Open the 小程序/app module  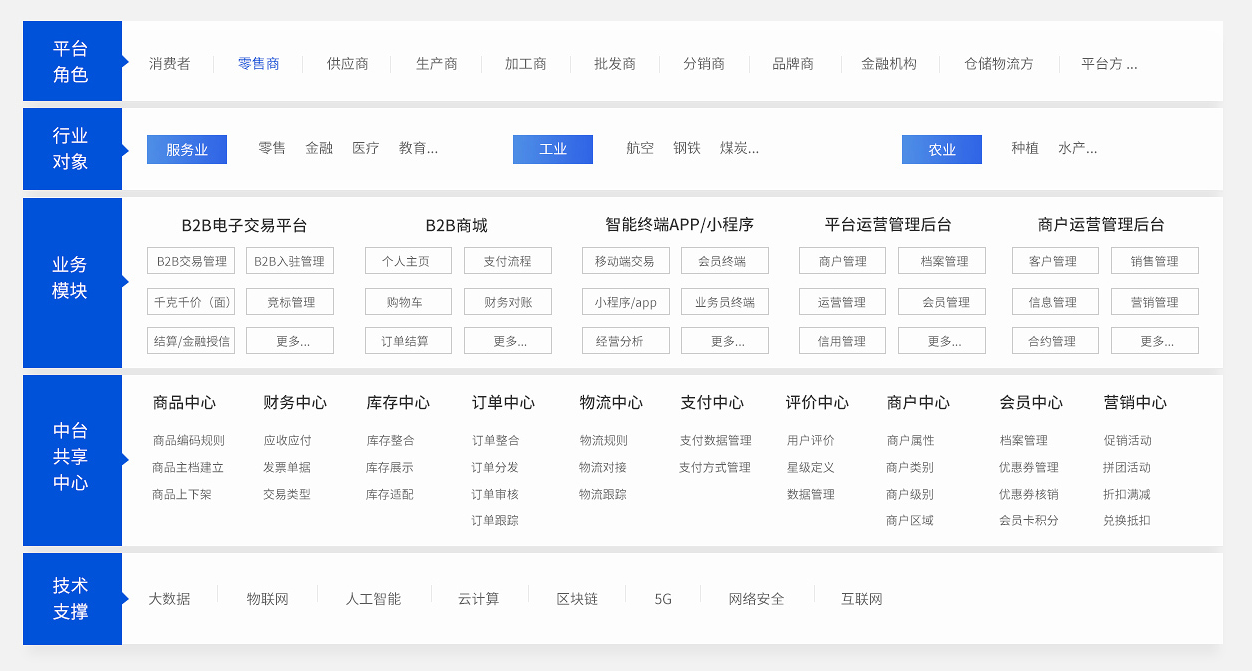tap(626, 302)
